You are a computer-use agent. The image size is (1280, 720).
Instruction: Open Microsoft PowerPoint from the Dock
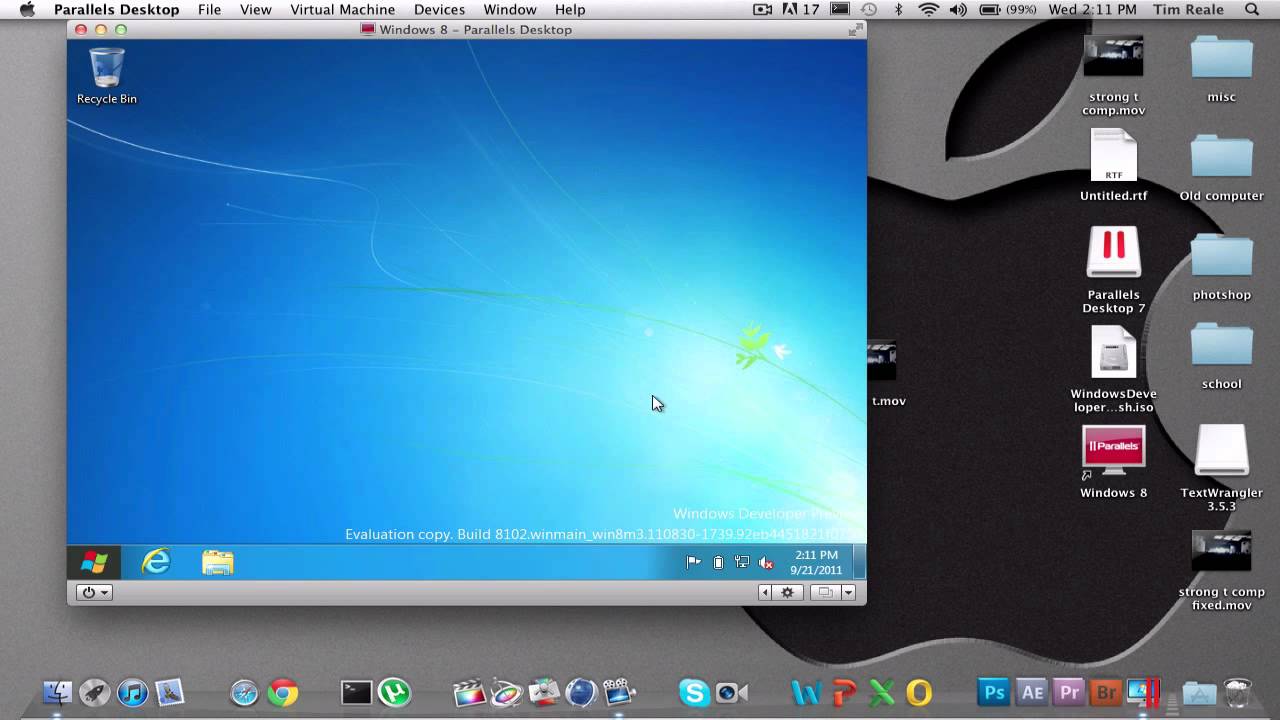tap(844, 692)
